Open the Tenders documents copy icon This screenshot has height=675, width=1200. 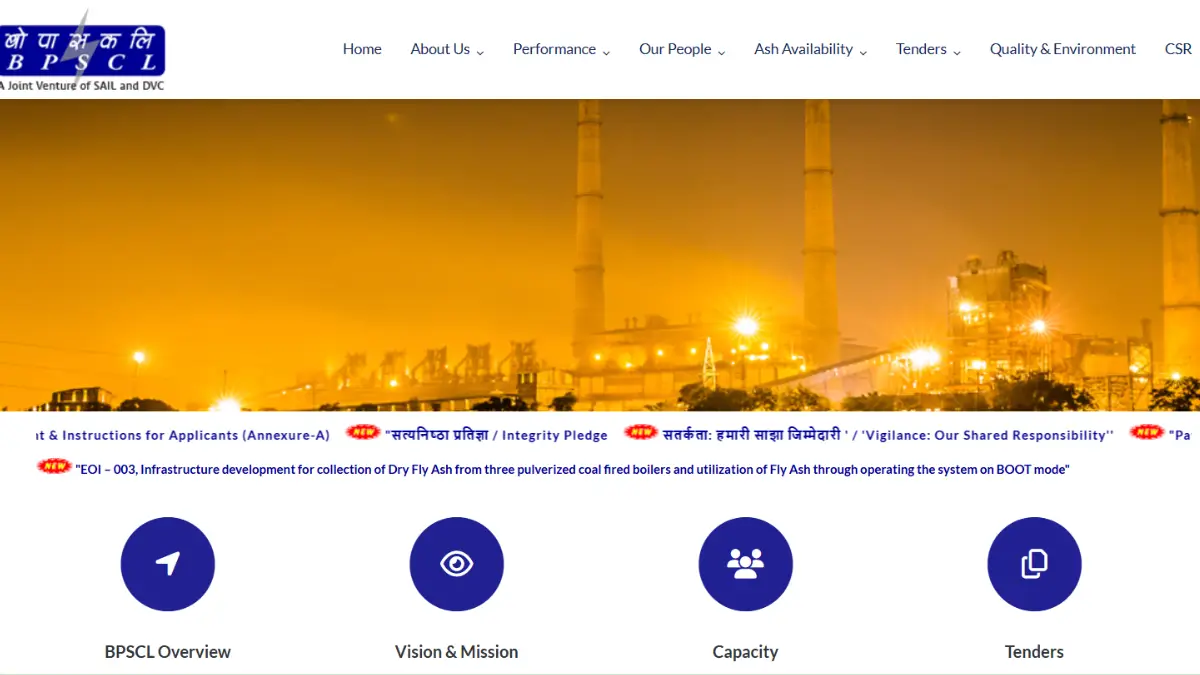coord(1034,564)
